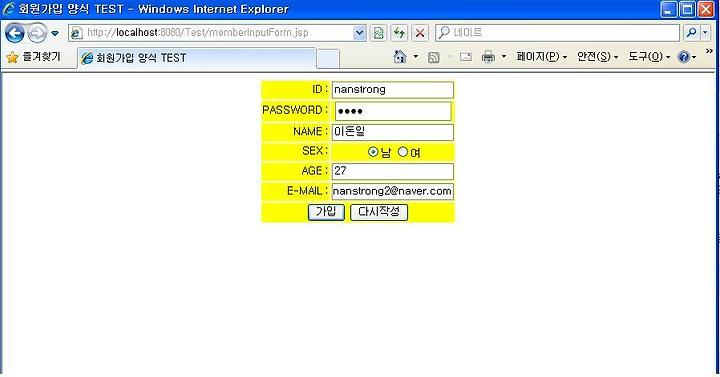This screenshot has width=720, height=377.
Task: Submit the form with 가입 button
Action: (x=326, y=212)
